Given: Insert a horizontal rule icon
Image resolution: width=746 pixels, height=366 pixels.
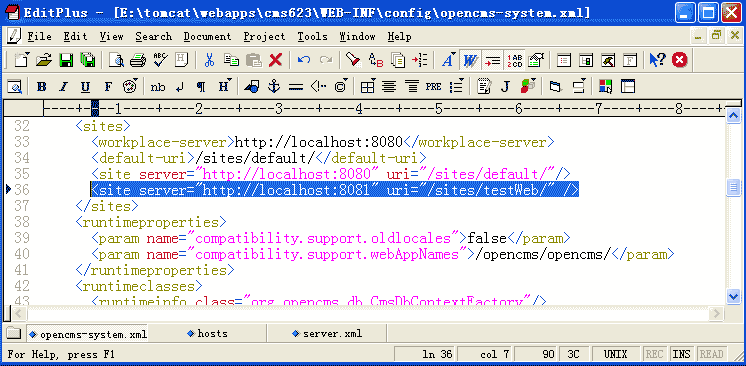Looking at the screenshot, I should [x=296, y=87].
